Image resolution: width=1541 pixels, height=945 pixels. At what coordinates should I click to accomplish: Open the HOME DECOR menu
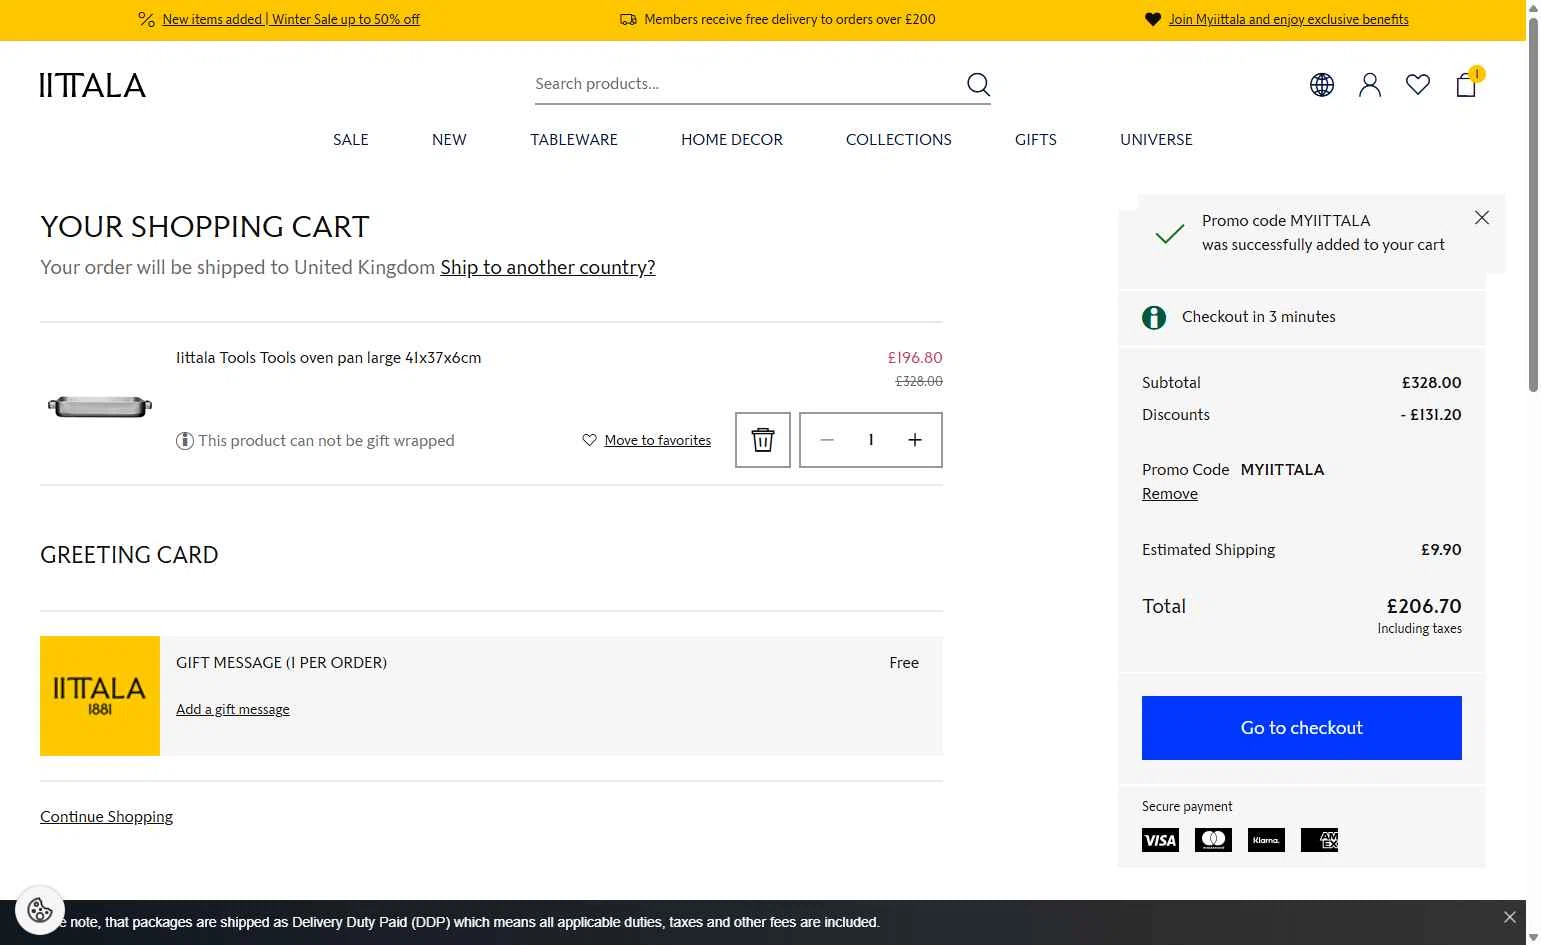732,140
